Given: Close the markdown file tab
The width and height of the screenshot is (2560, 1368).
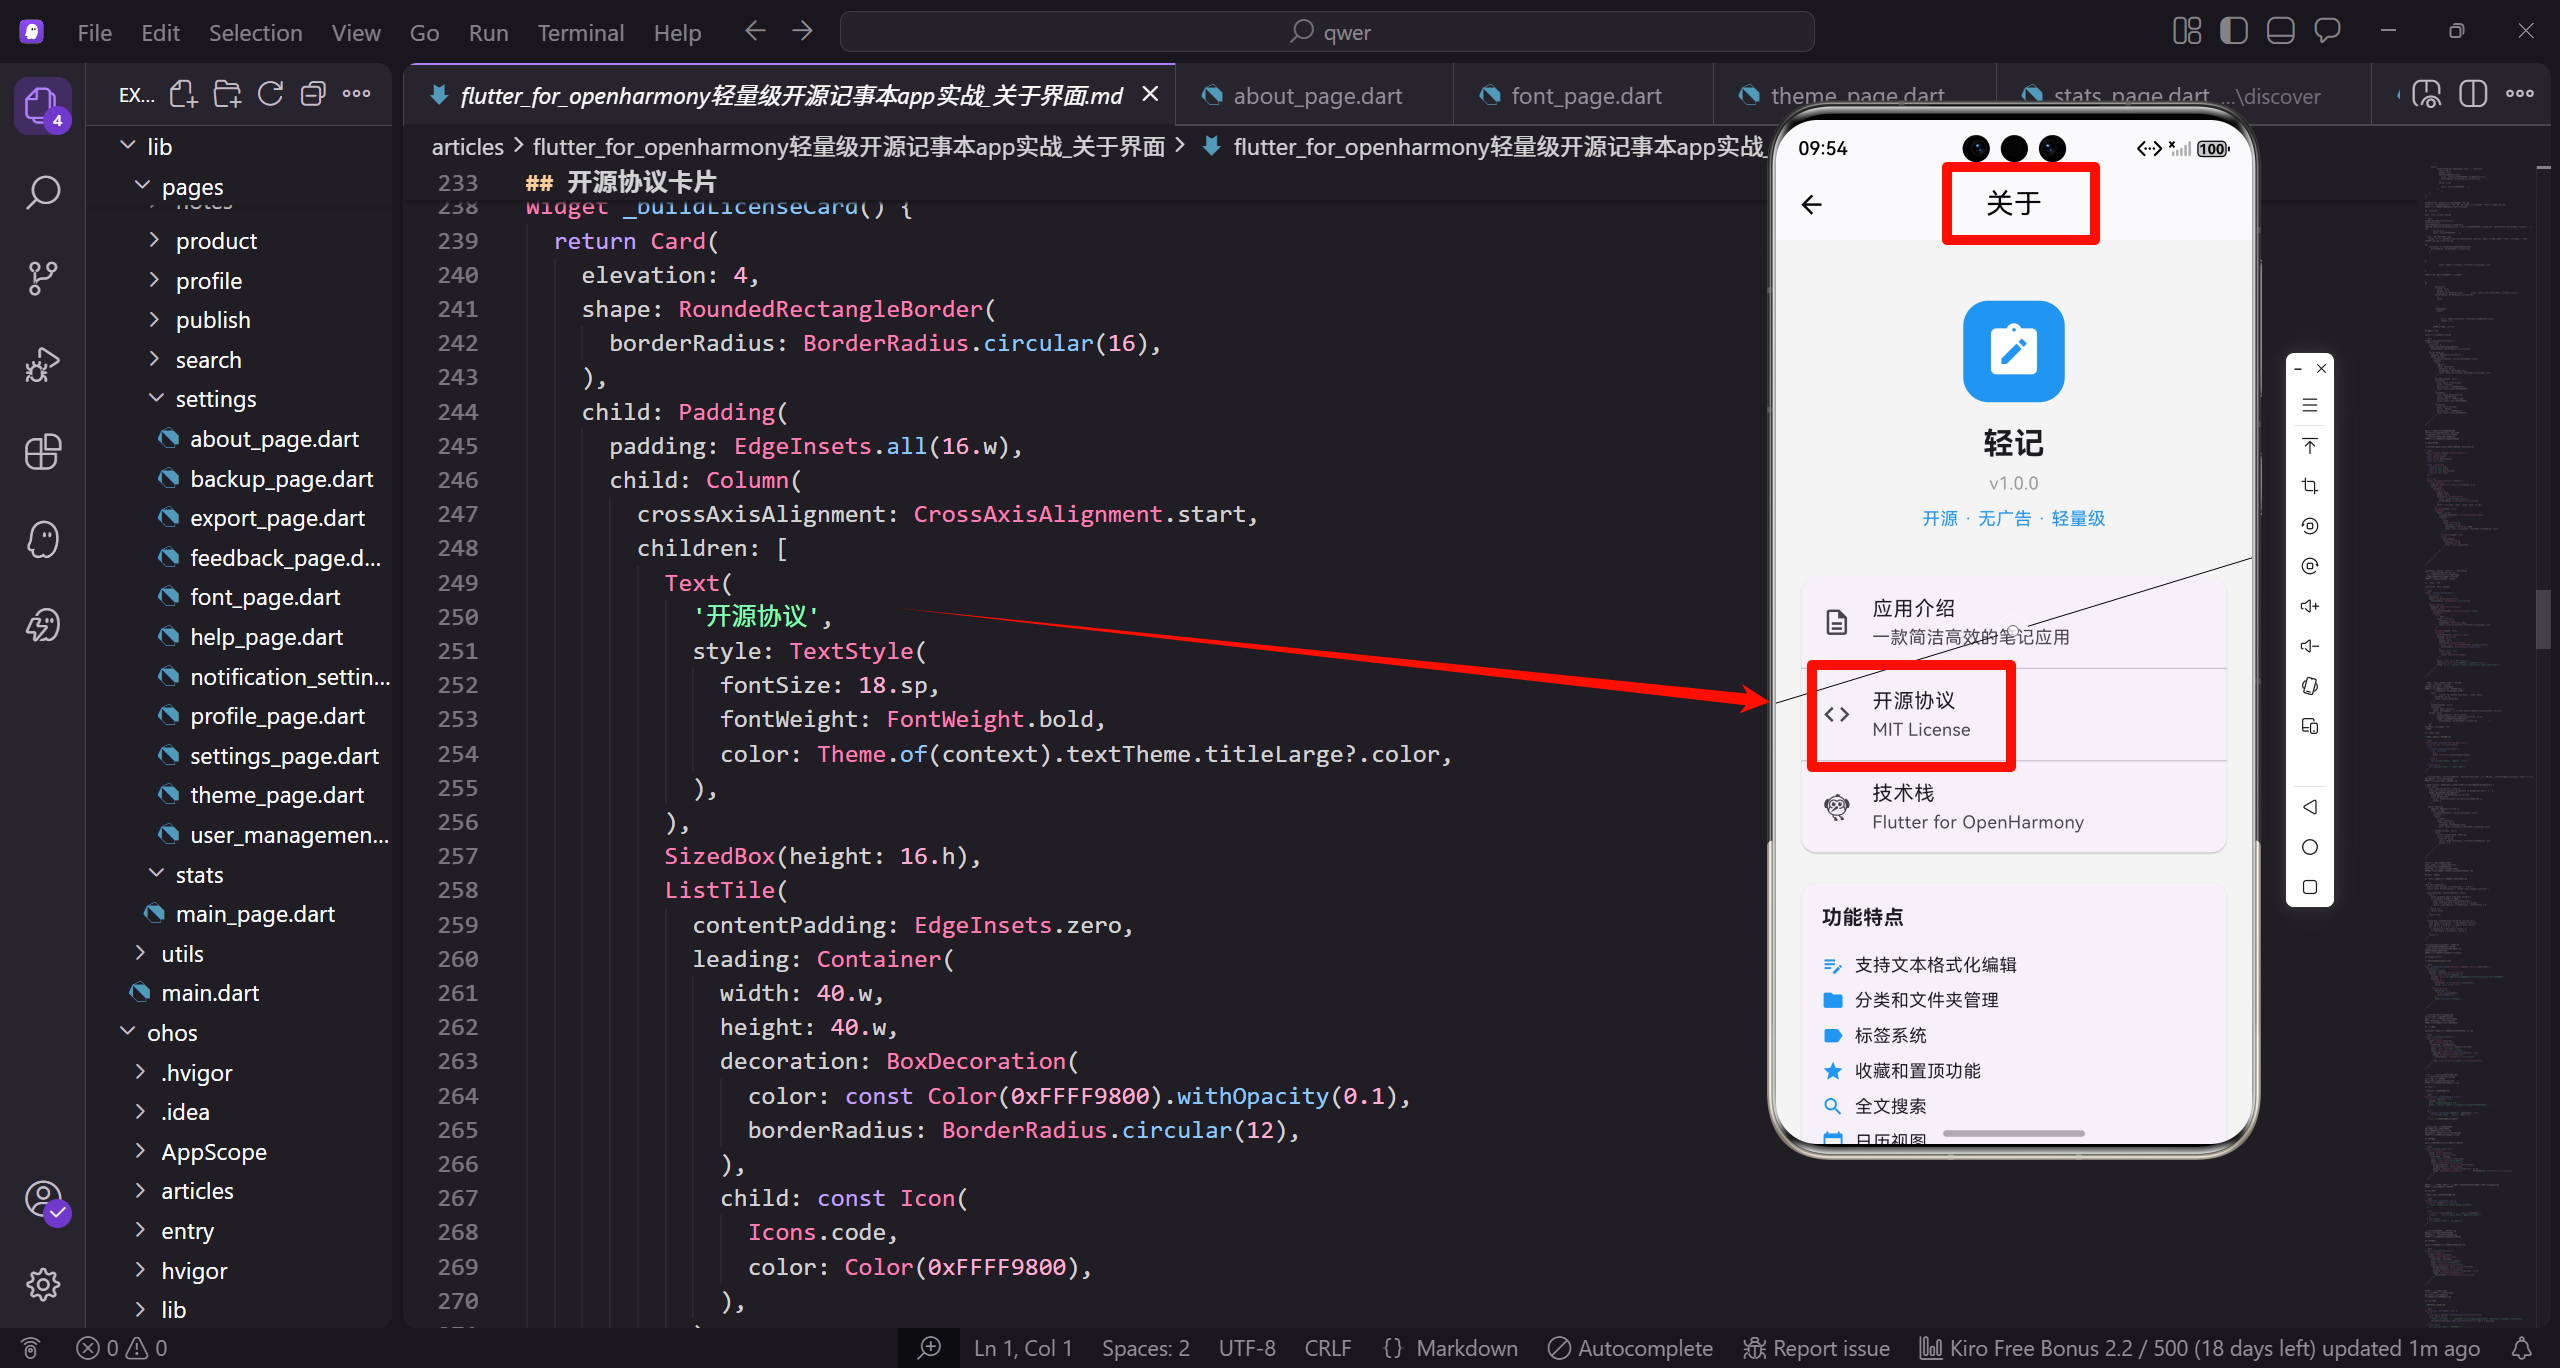Looking at the screenshot, I should (1150, 94).
